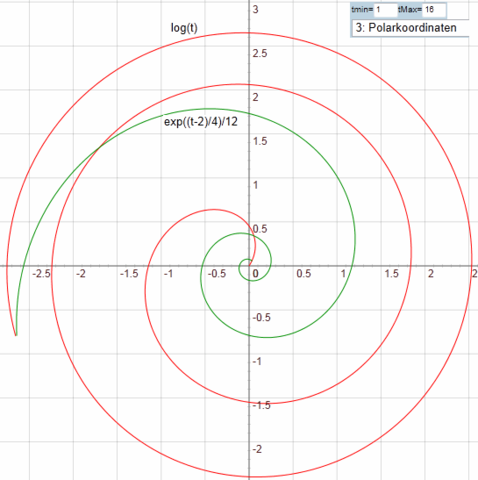This screenshot has height=480, width=478.
Task: Click the log(t) curve label
Action: tap(184, 28)
